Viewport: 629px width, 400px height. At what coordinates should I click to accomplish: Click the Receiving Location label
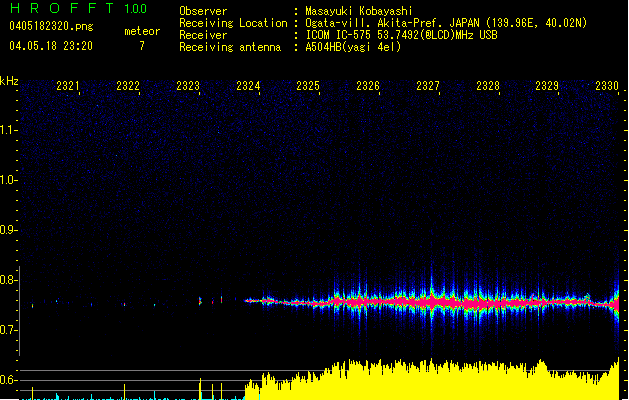pos(233,23)
